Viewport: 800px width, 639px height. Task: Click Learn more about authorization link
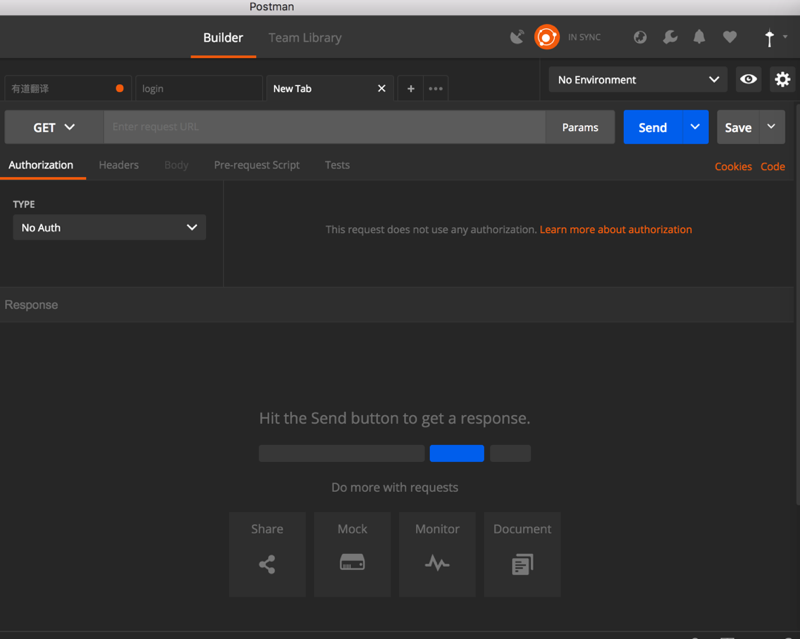point(616,230)
